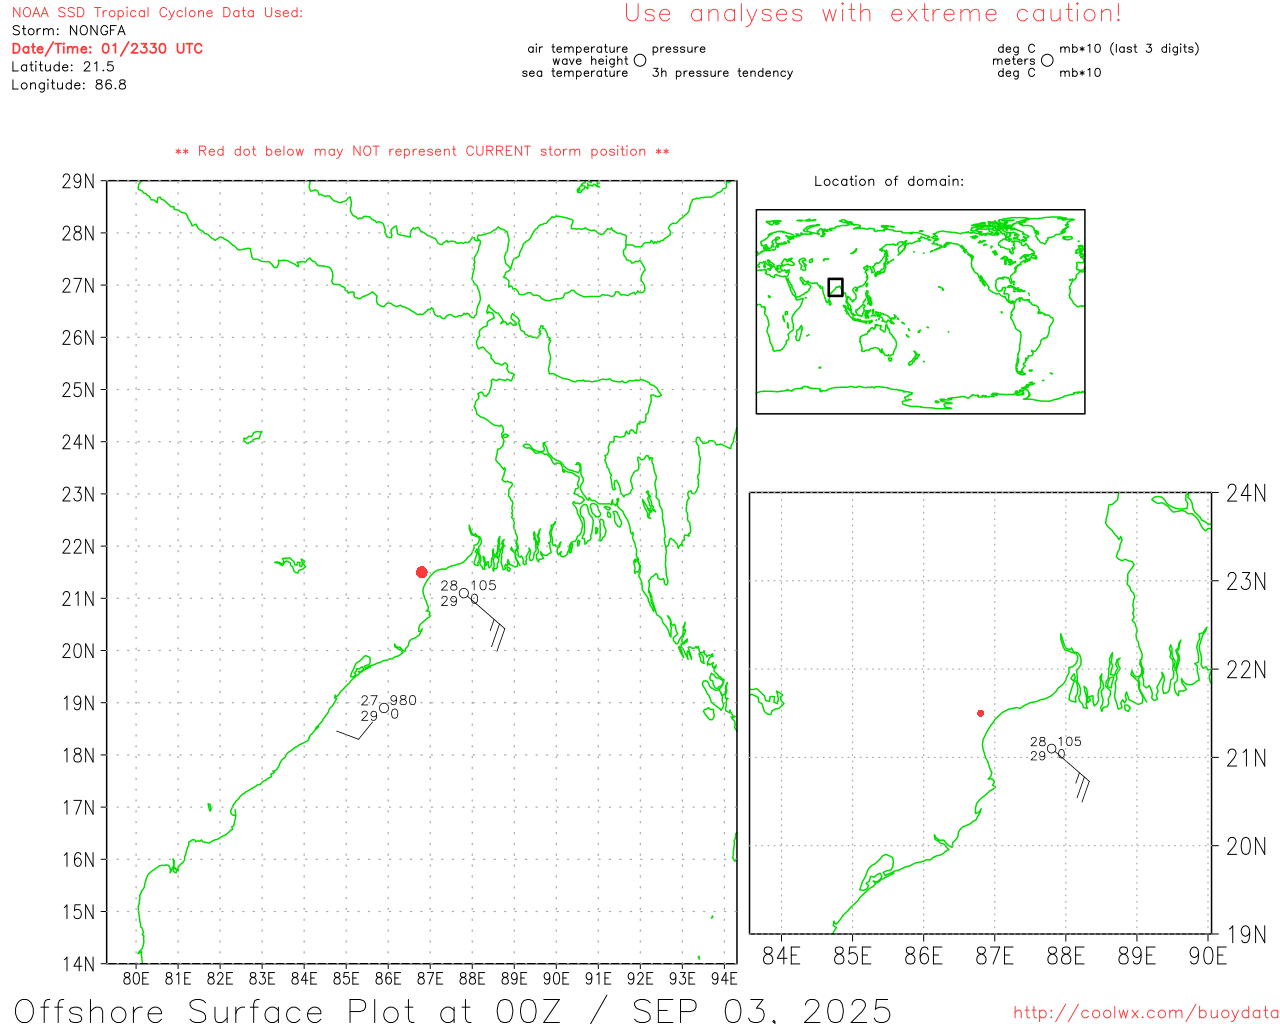Click the '80E' longitude axis label
This screenshot has width=1280, height=1024.
136,978
